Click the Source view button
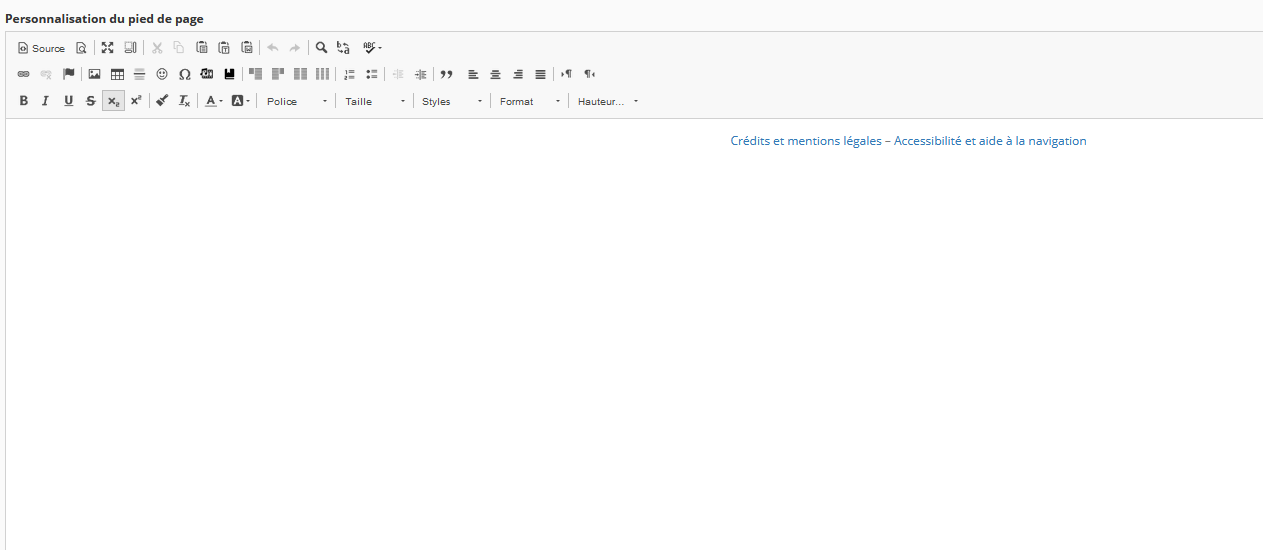This screenshot has width=1263, height=550. coord(41,48)
